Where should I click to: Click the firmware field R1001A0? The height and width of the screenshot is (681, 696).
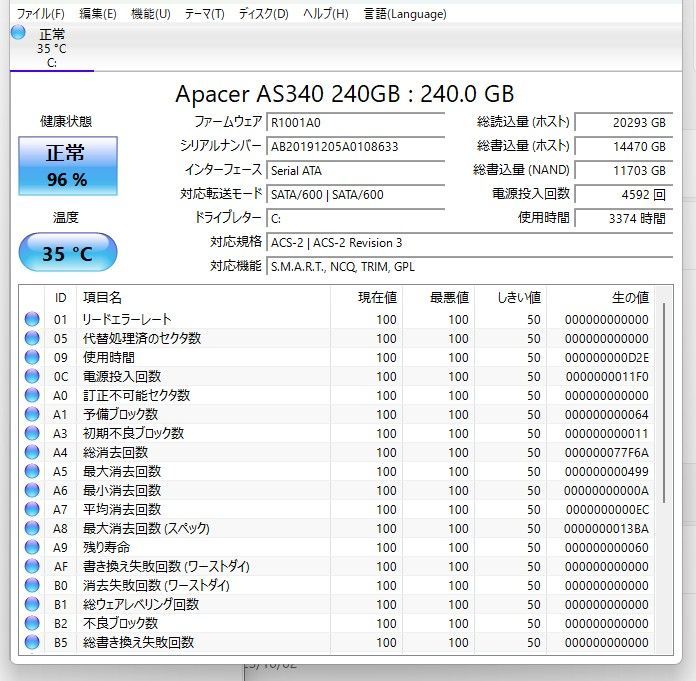(x=356, y=123)
